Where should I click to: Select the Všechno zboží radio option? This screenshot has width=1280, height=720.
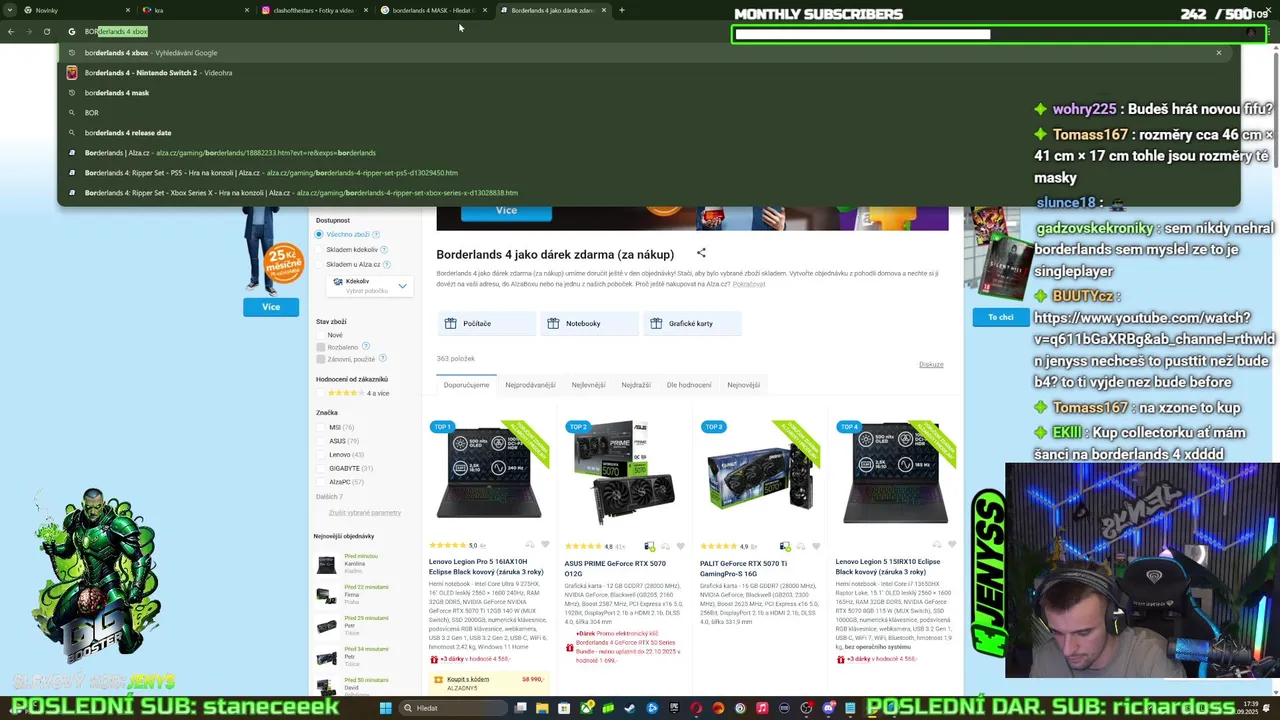click(320, 234)
